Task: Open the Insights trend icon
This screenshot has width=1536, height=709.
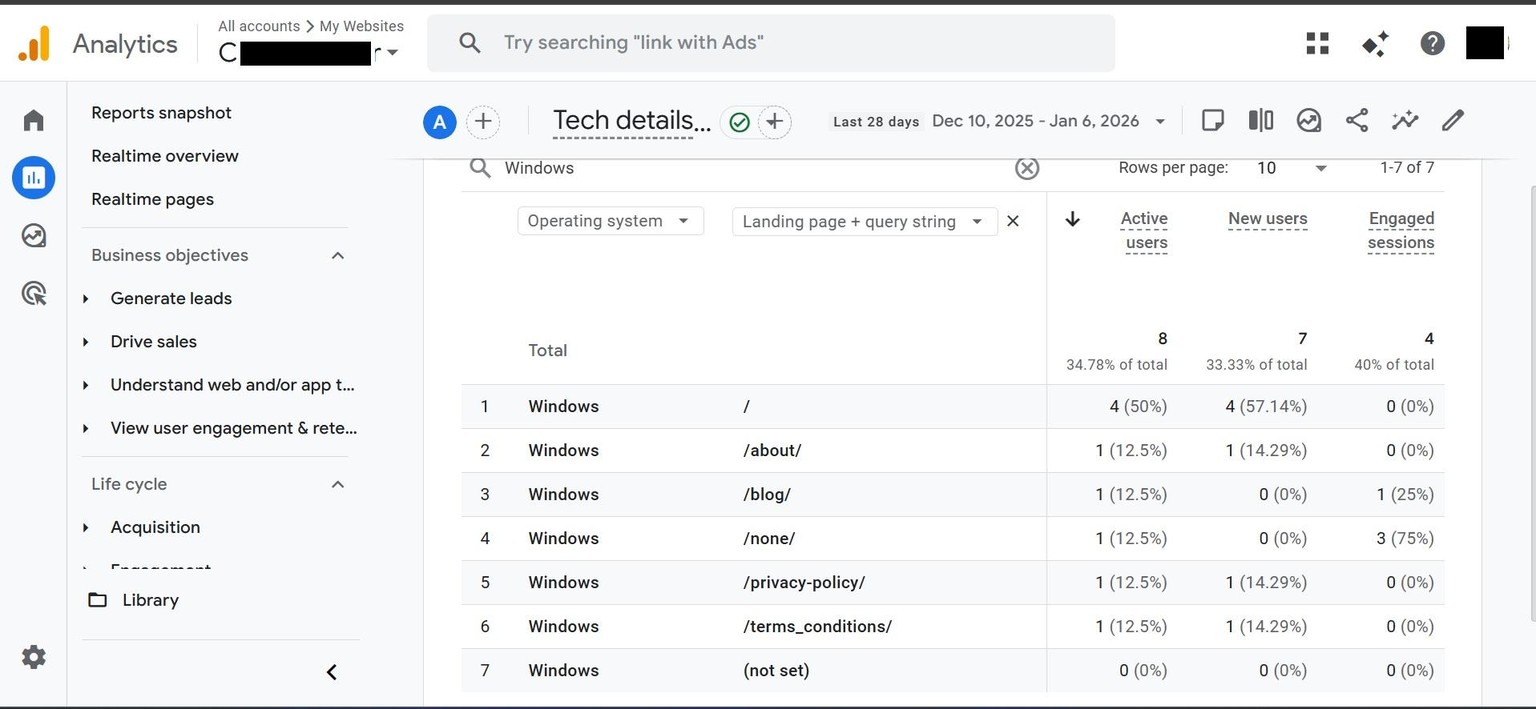Action: coord(1405,121)
